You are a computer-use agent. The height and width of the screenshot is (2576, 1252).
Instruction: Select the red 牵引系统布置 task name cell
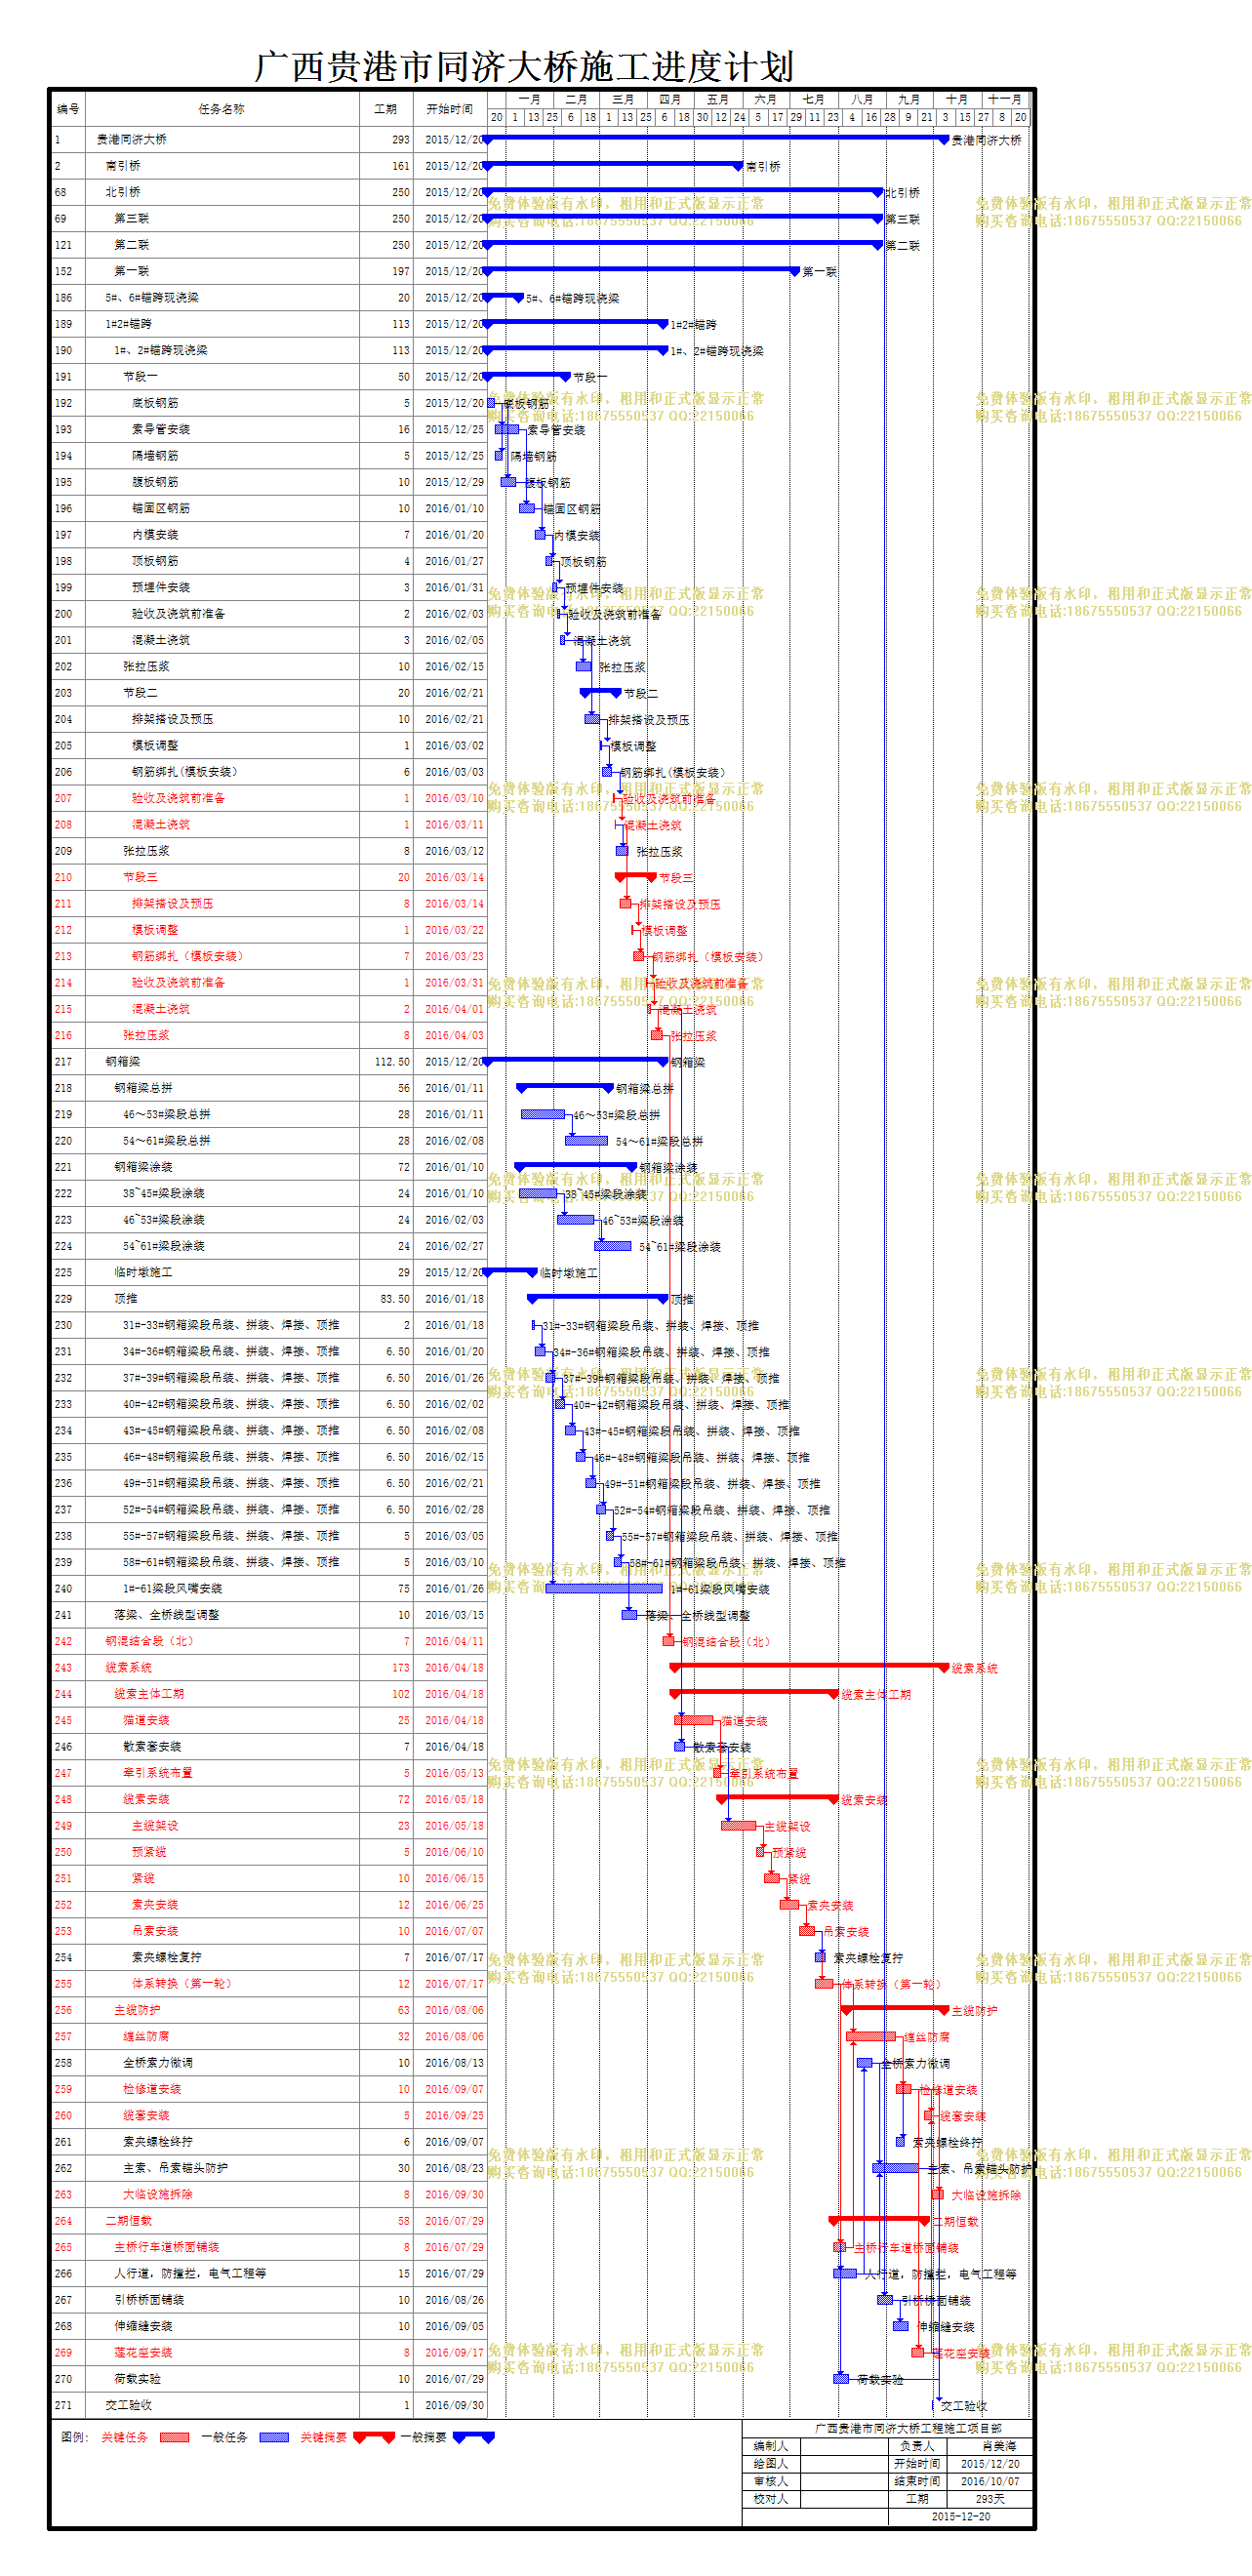tap(157, 1773)
